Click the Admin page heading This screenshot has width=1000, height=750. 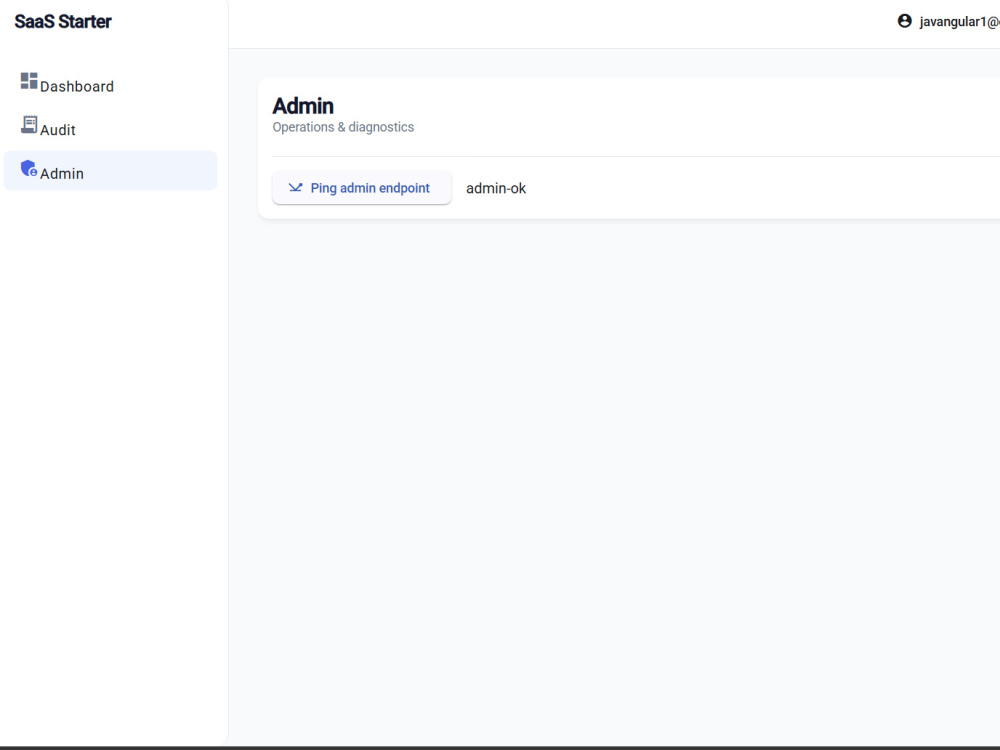click(x=303, y=106)
